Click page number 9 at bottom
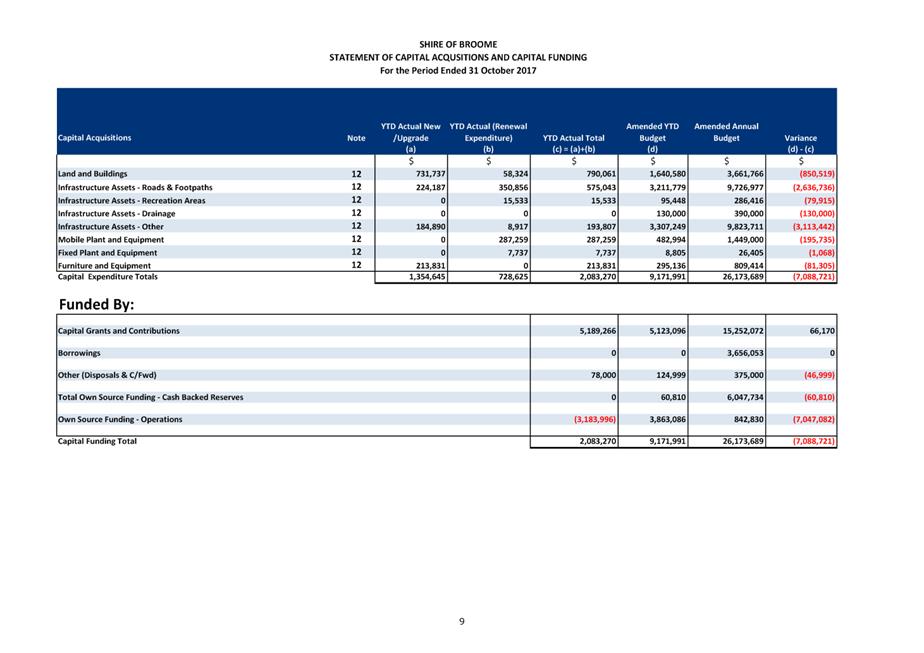 tap(461, 621)
